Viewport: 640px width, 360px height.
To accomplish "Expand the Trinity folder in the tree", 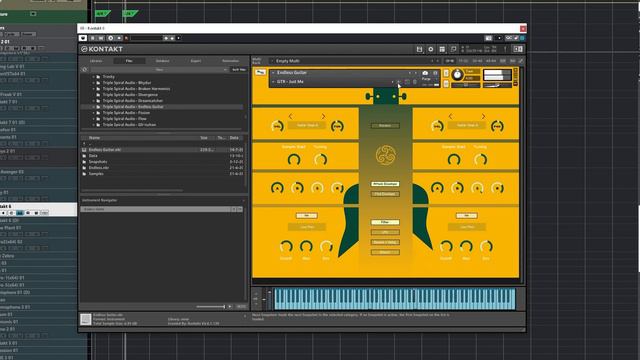I will pos(94,77).
